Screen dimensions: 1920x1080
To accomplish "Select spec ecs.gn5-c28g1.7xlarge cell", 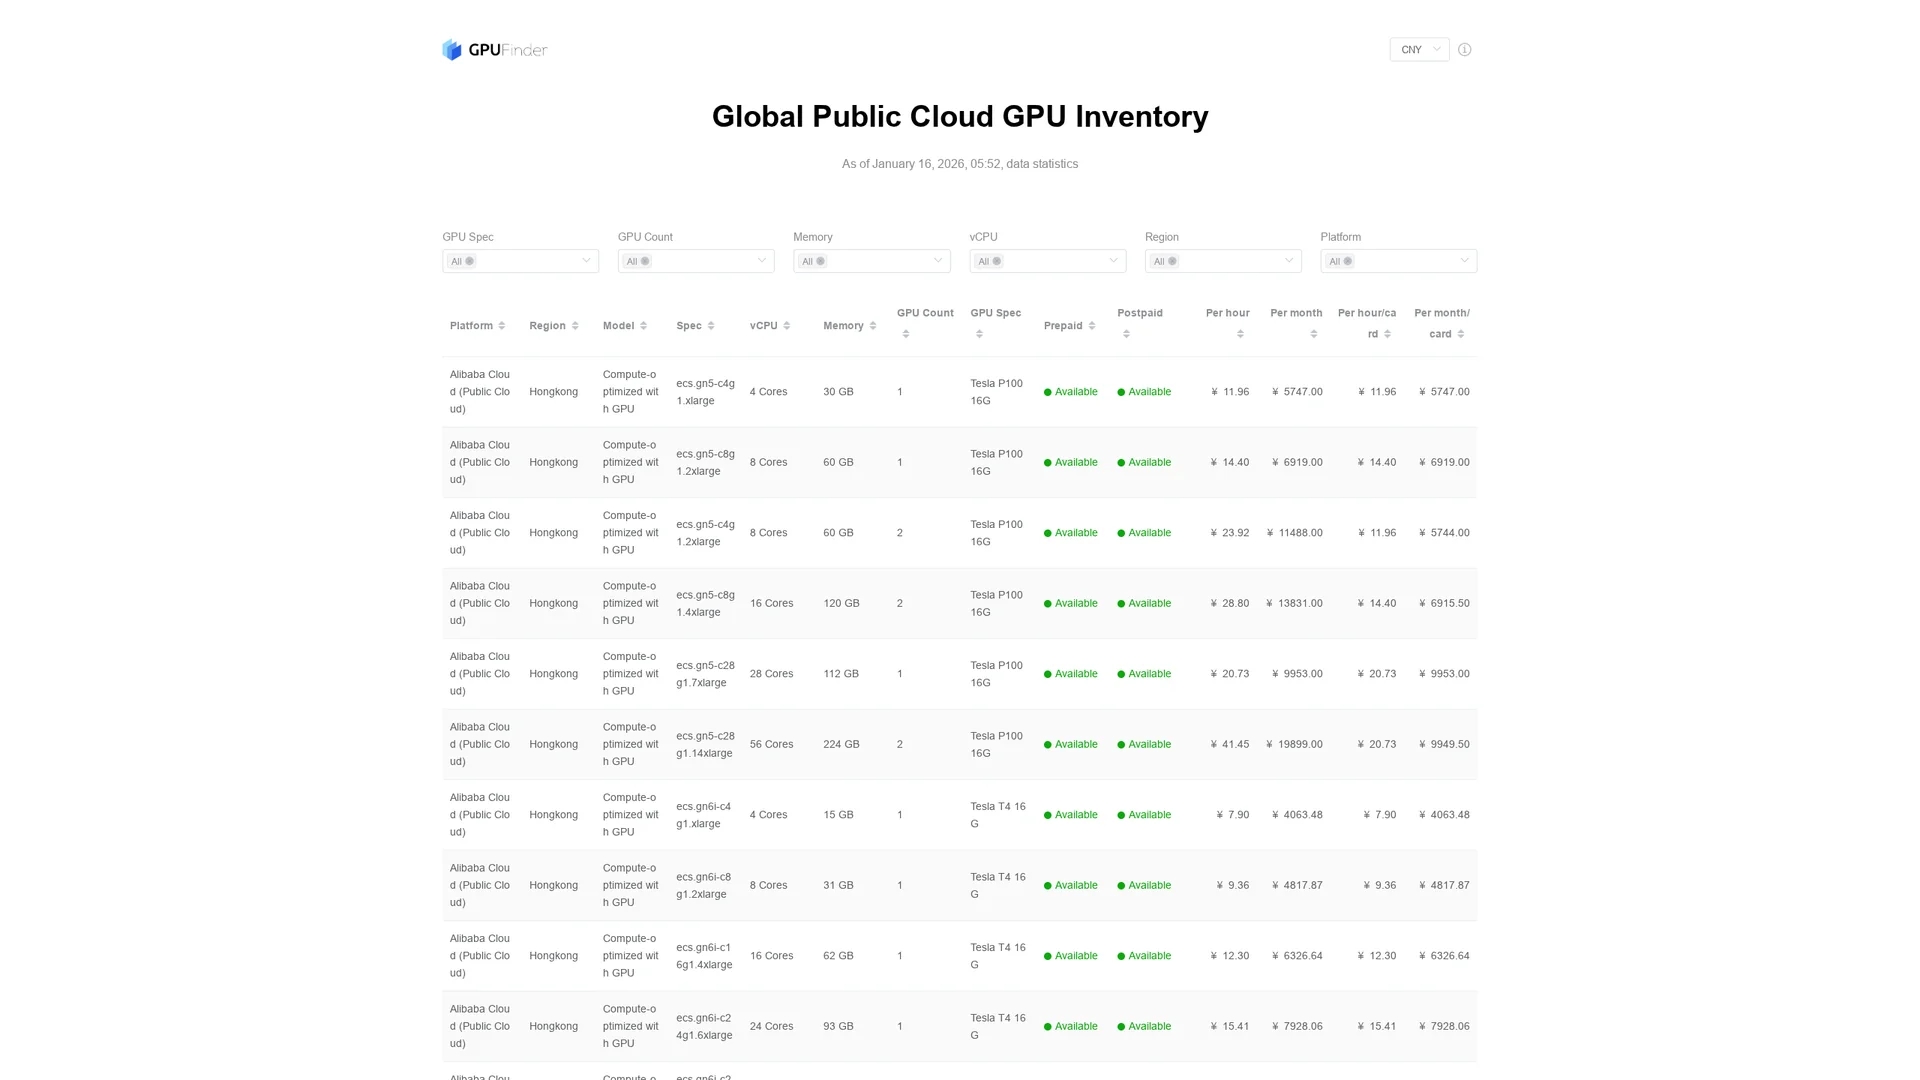I will pos(705,674).
